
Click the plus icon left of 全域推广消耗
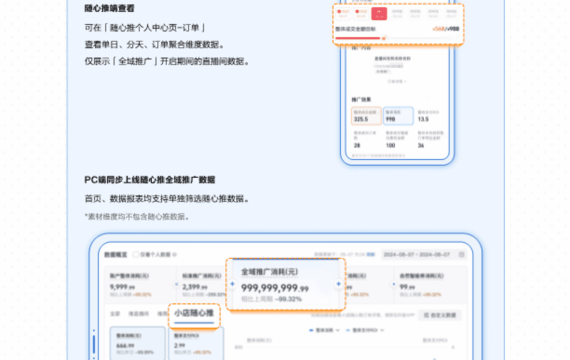(x=232, y=284)
